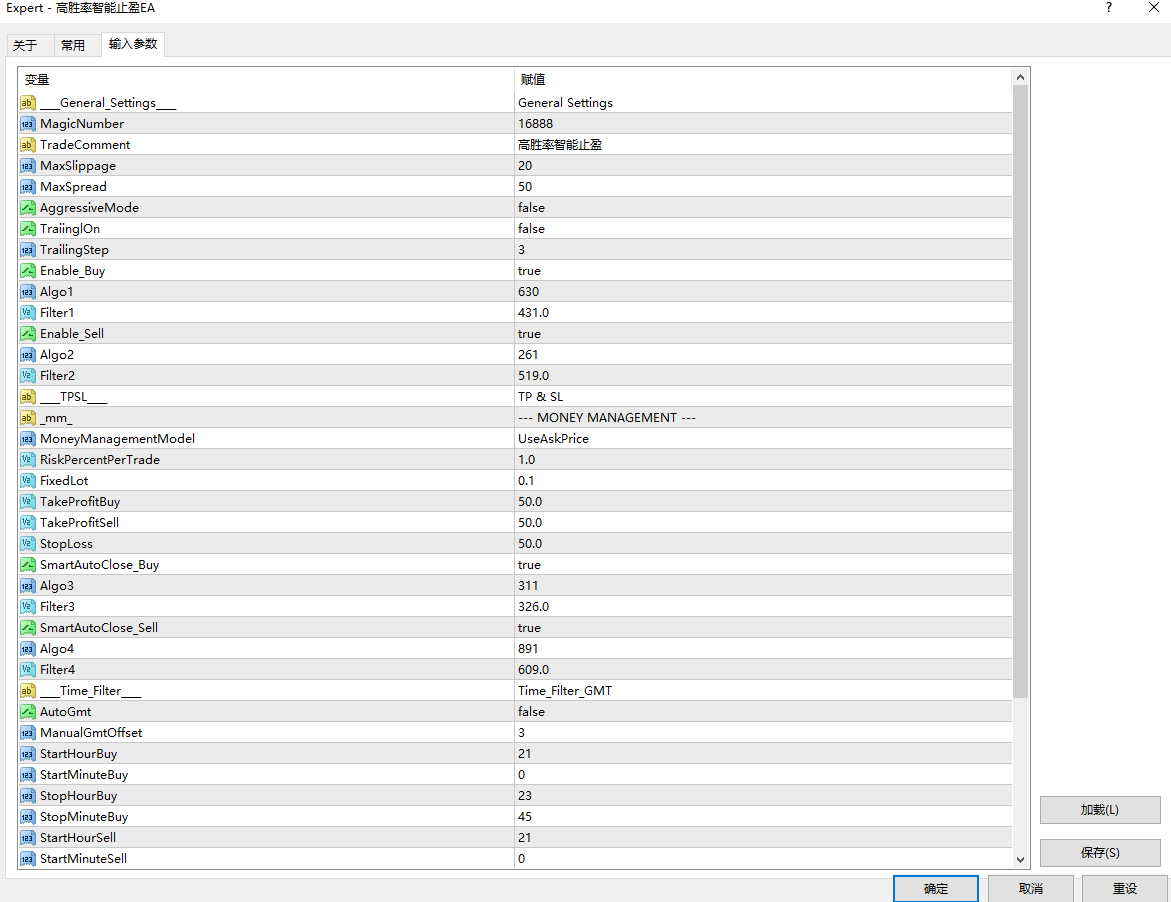Viewport: 1171px width, 902px height.
Task: Click the scroll up arrow of the parameter list
Action: pyautogui.click(x=1020, y=77)
